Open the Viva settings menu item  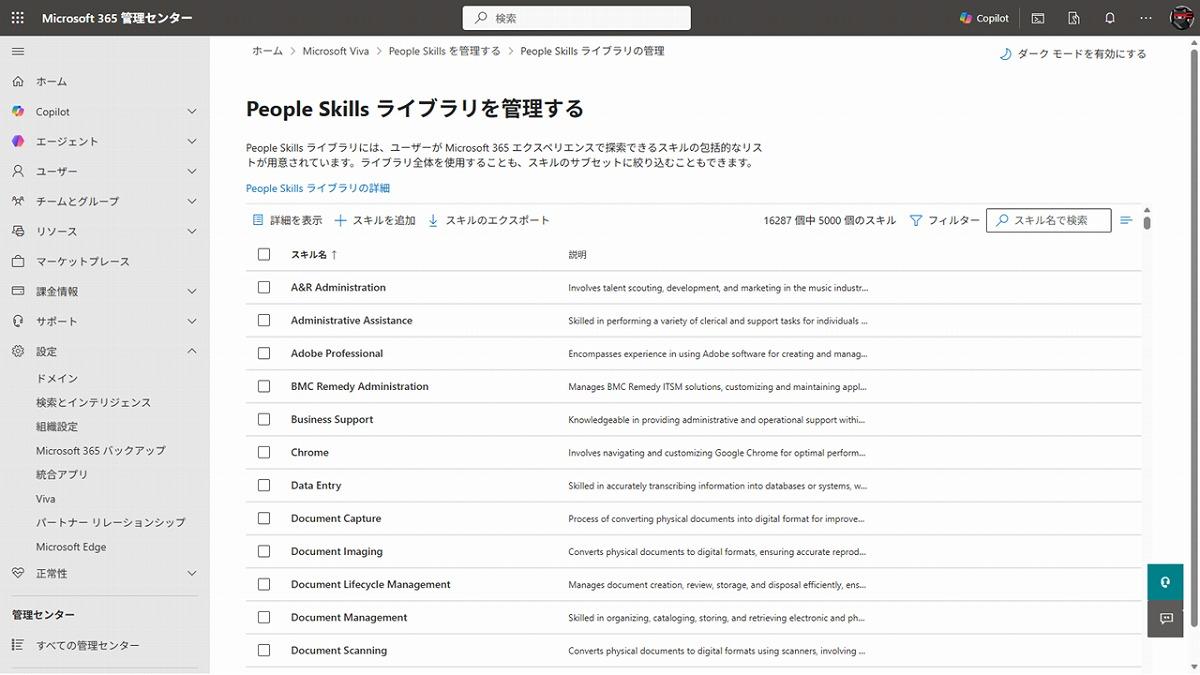46,499
